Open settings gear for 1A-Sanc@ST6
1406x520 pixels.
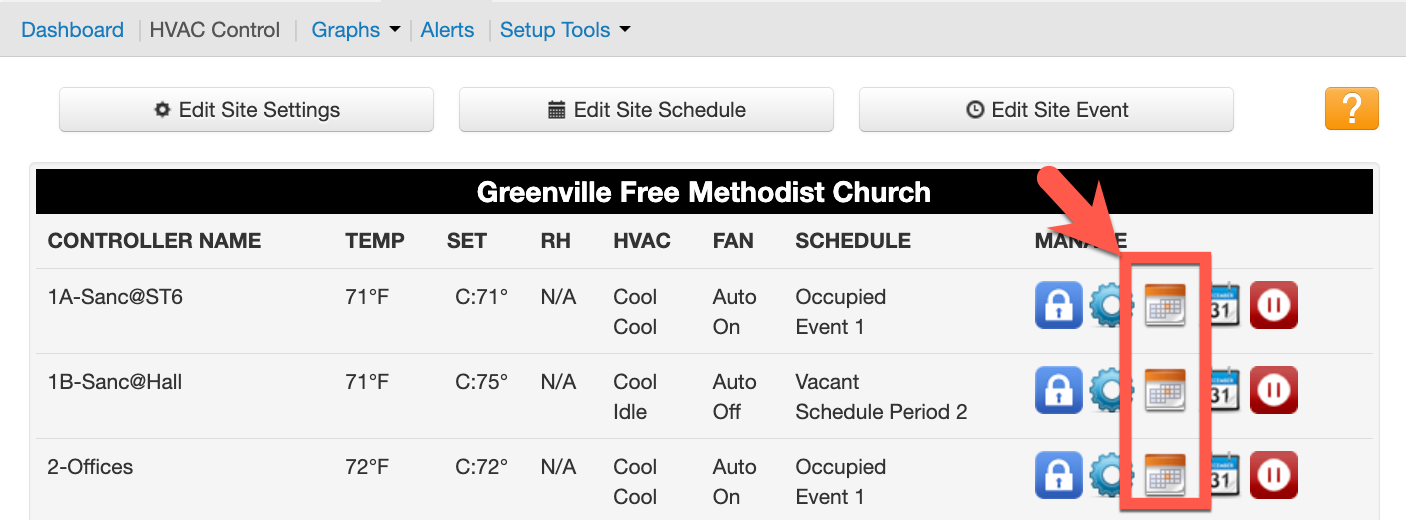tap(1107, 305)
